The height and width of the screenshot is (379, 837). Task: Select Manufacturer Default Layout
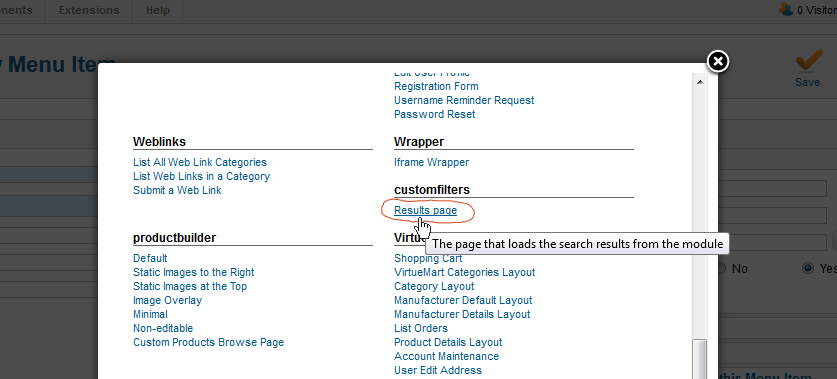click(x=463, y=300)
